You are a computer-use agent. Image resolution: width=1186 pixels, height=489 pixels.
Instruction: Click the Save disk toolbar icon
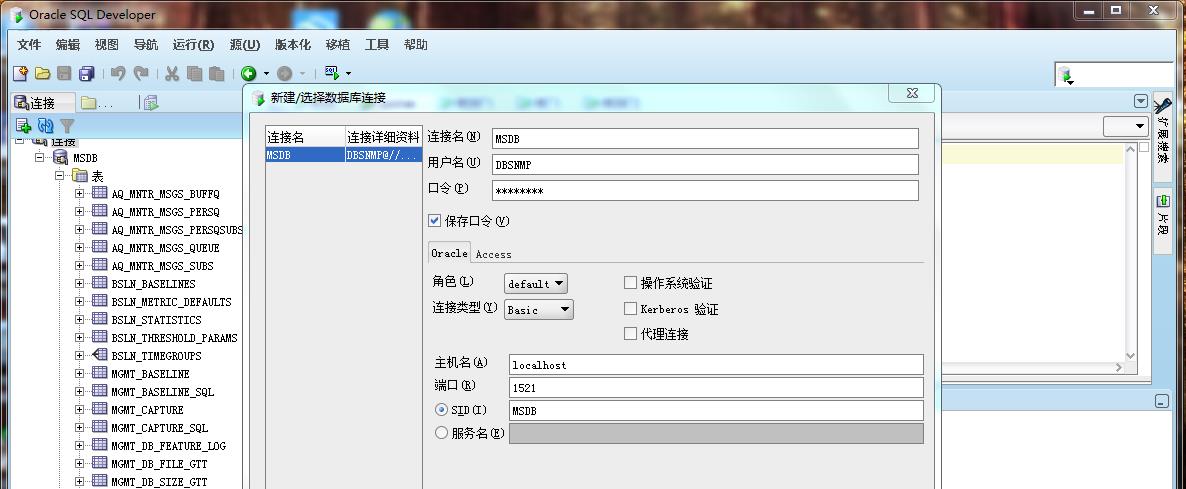[64, 73]
